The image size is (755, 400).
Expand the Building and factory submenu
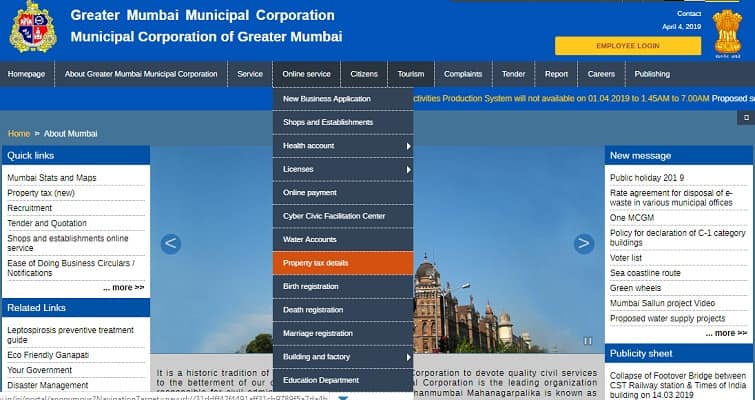tap(408, 357)
